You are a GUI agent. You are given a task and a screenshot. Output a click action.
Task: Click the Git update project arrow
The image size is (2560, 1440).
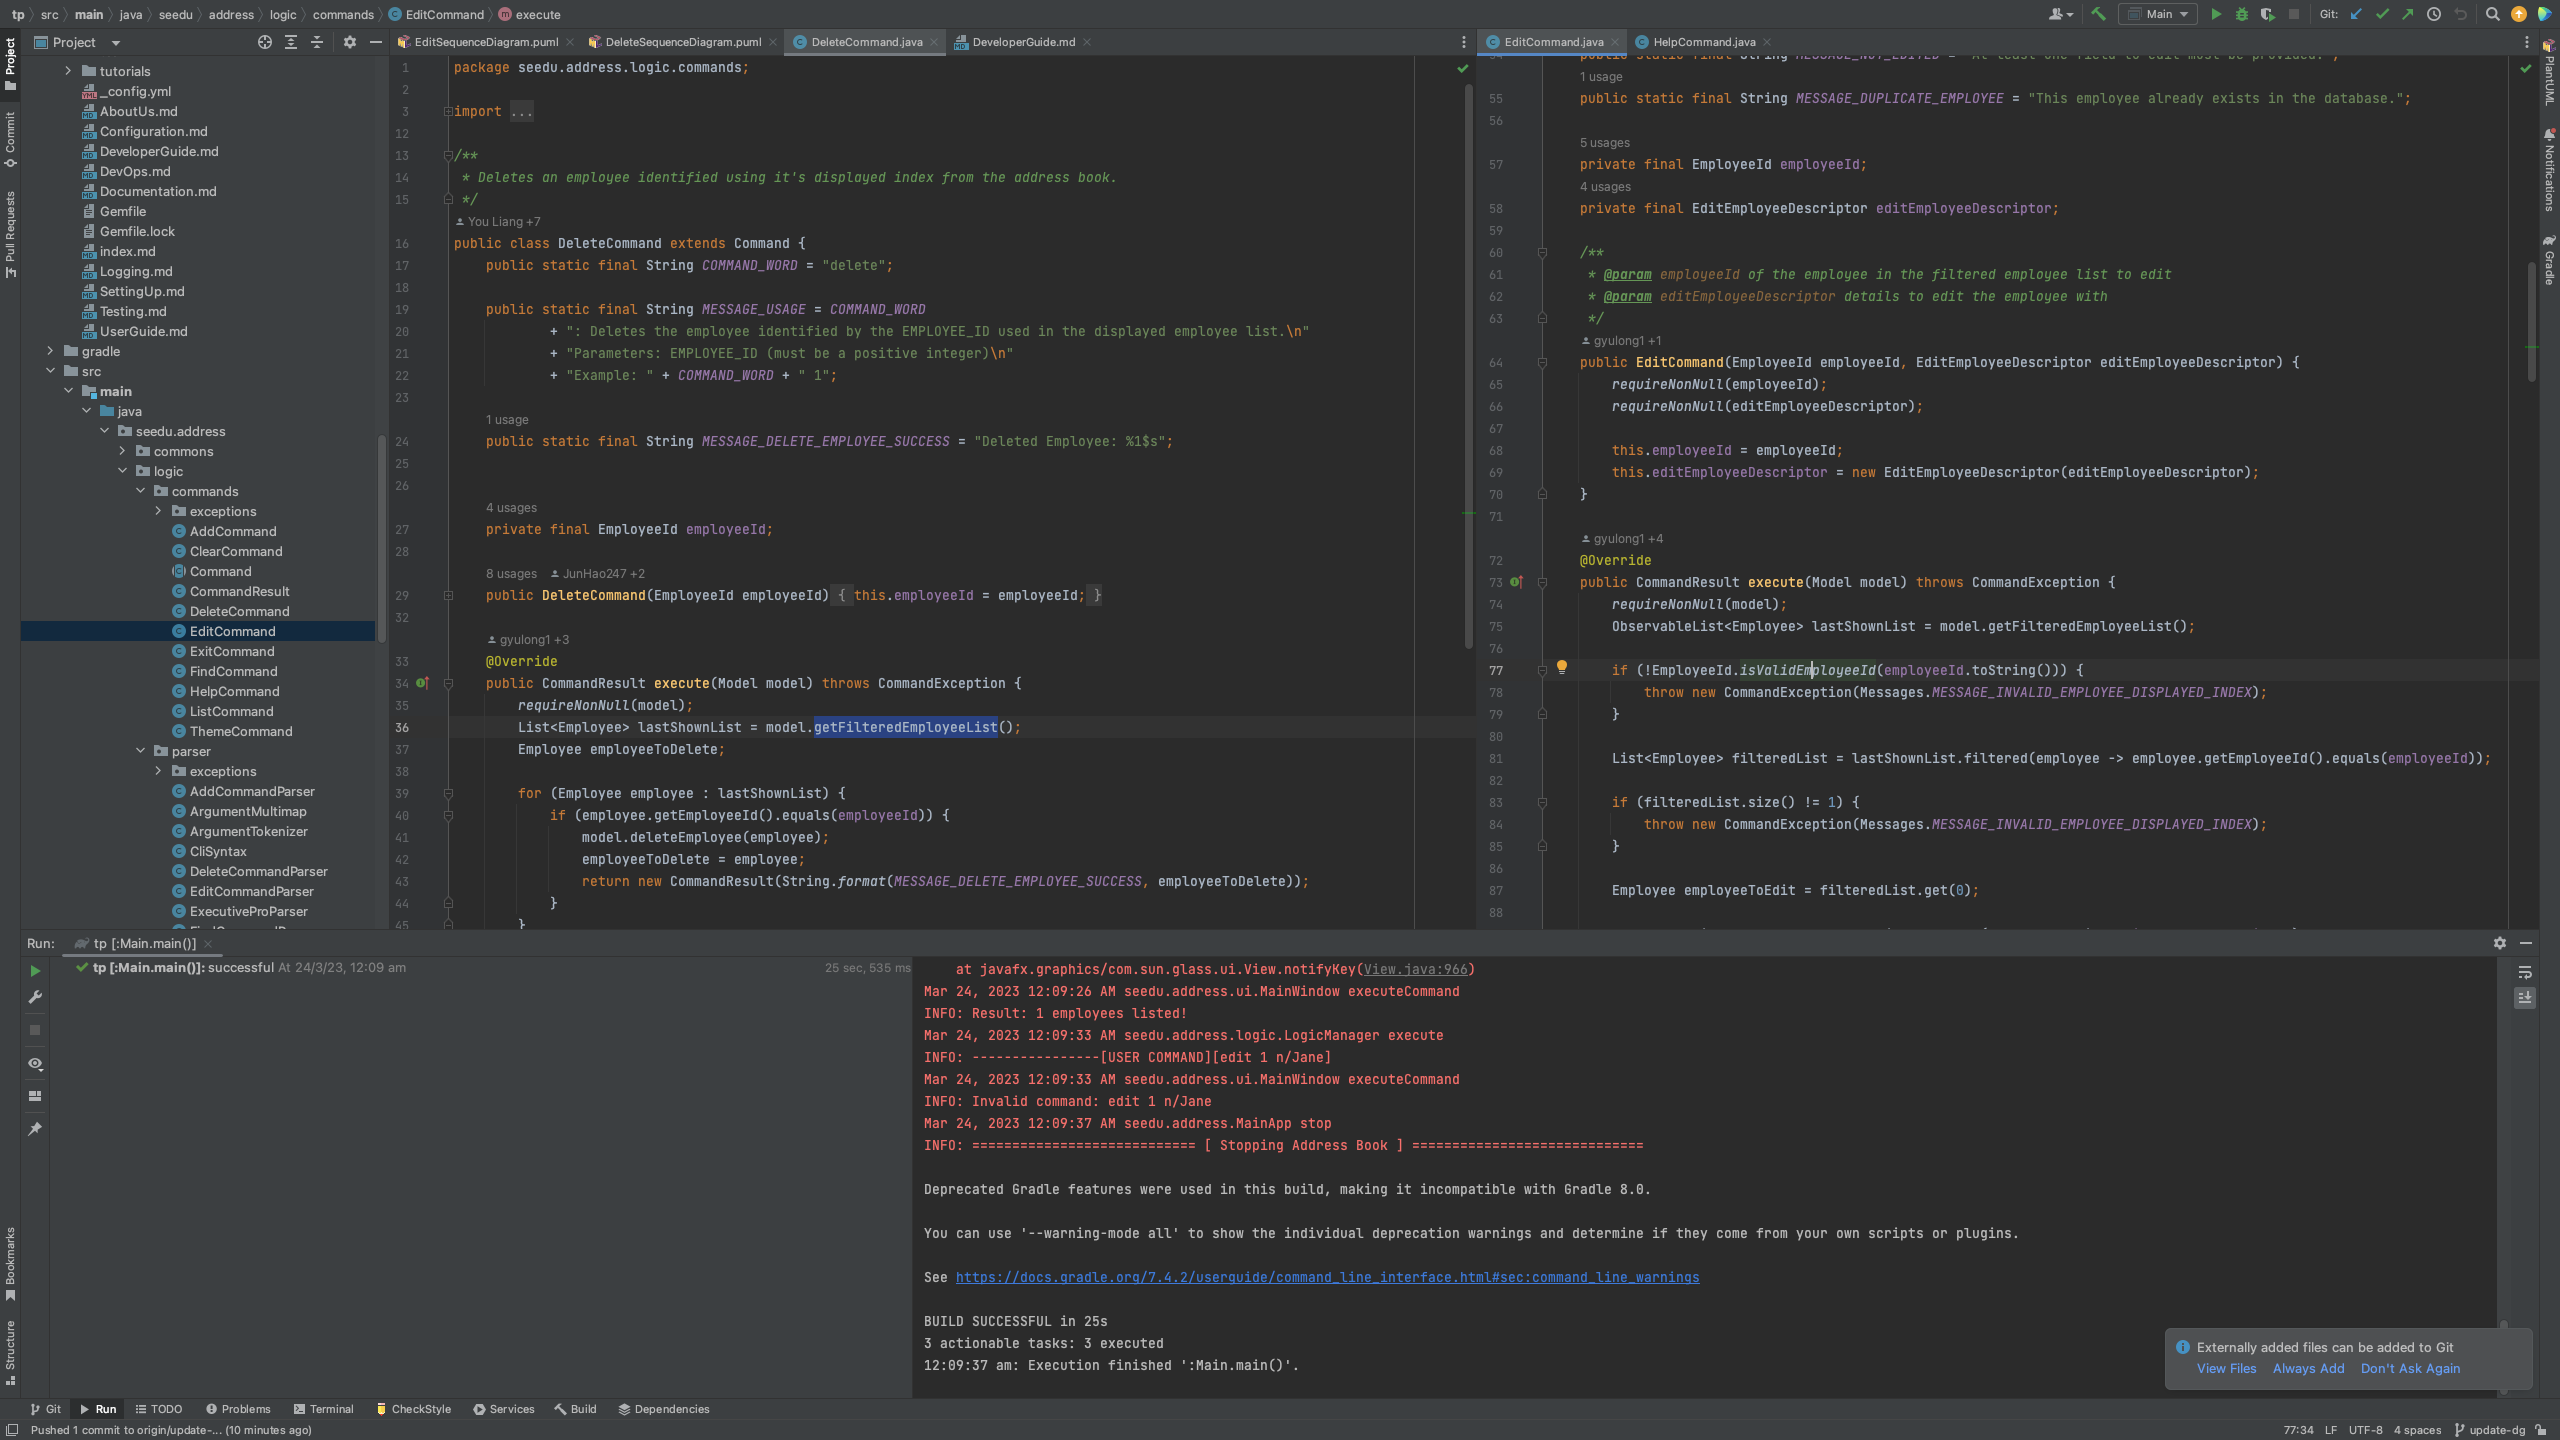[x=2356, y=14]
